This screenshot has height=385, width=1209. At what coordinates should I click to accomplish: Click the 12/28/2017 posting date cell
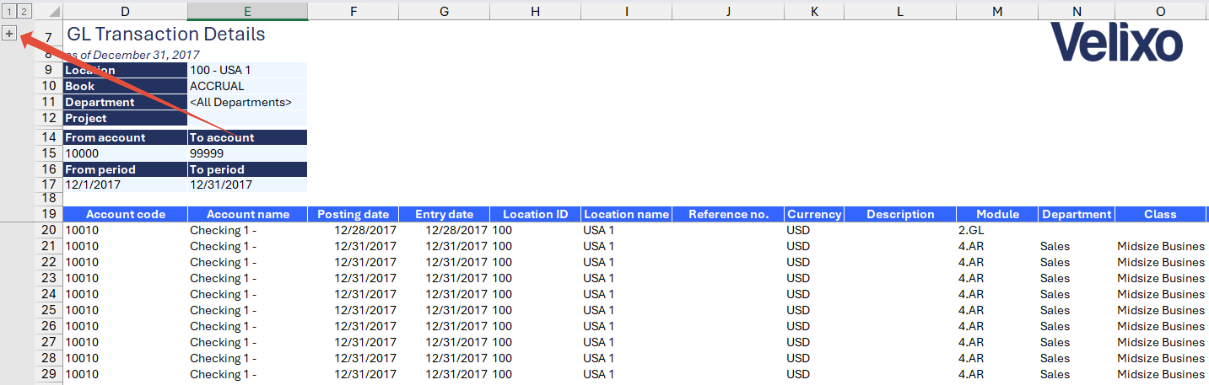tap(353, 230)
